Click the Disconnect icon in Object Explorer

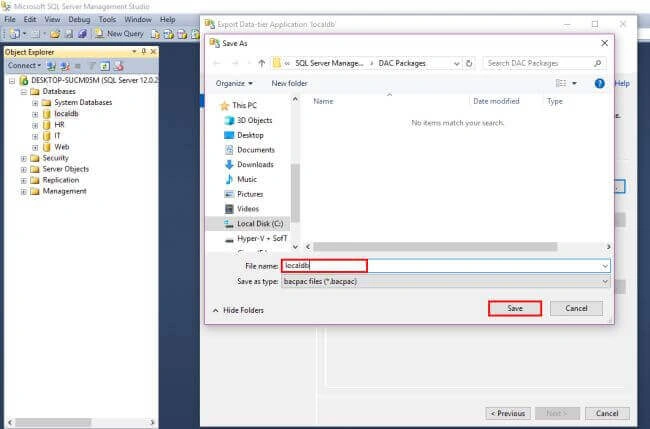pyautogui.click(x=65, y=66)
